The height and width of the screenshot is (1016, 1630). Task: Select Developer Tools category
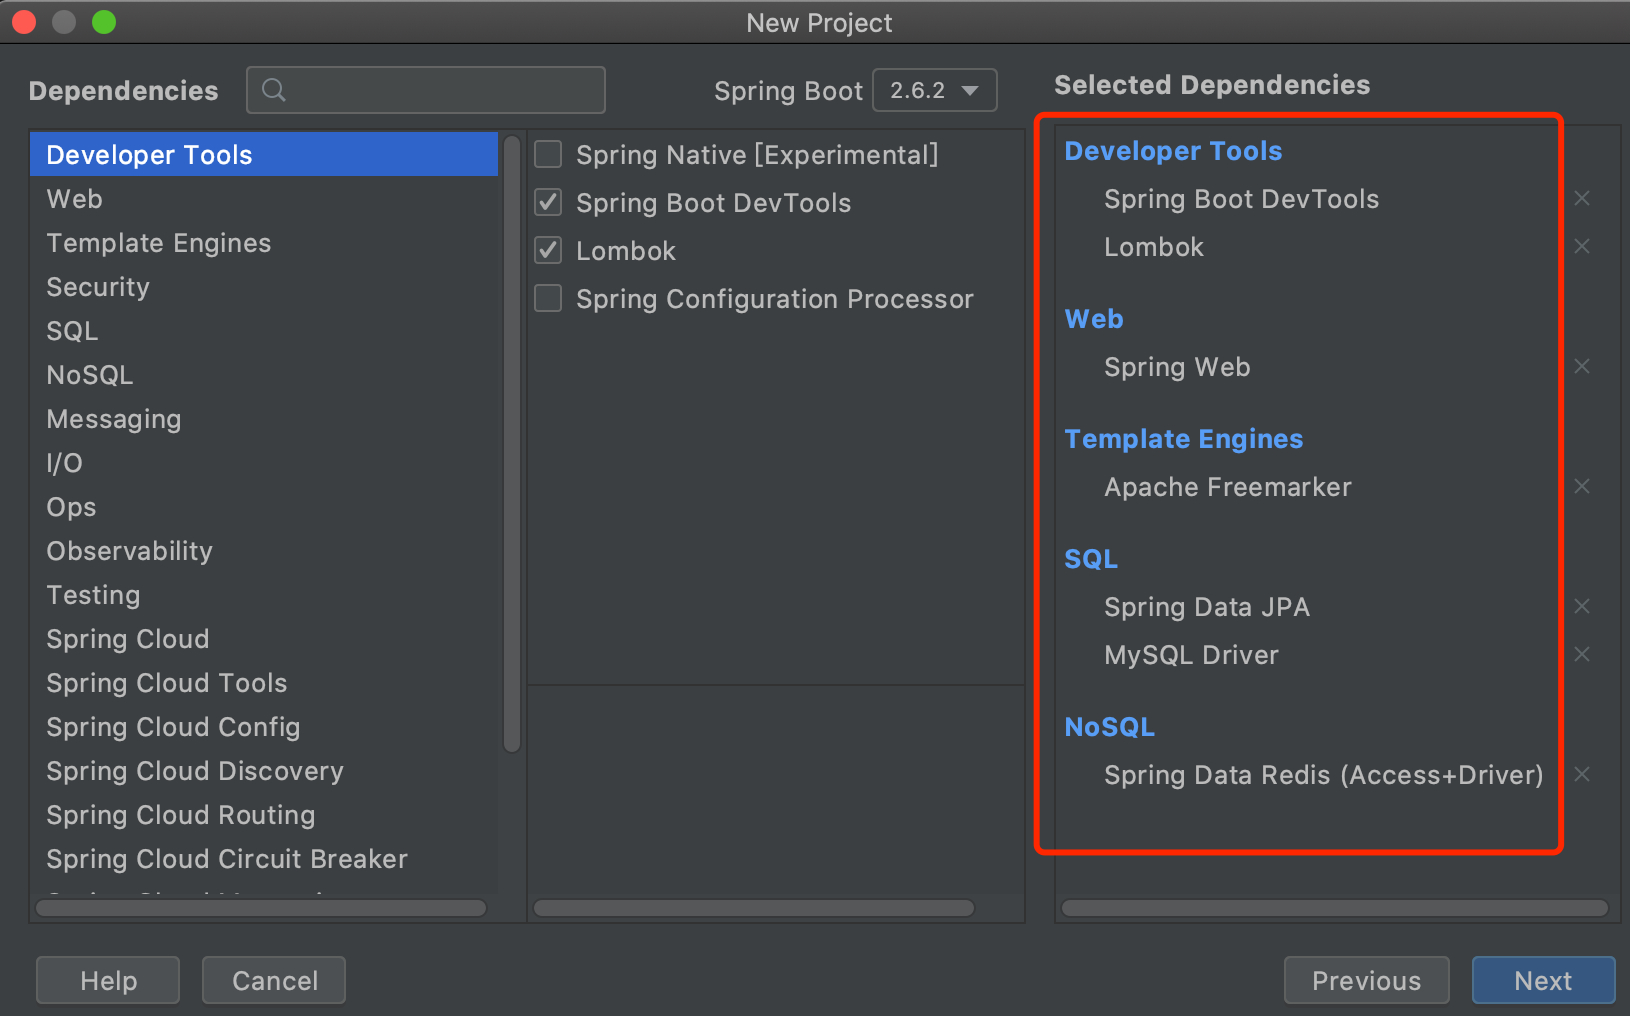[x=264, y=154]
